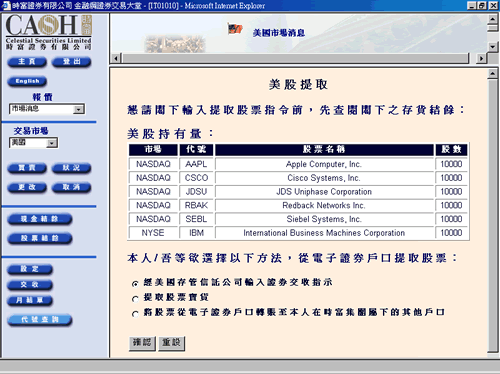Screen dimensions: 500x374
Task: Click the 股票名稱 column header
Action: click(x=324, y=150)
